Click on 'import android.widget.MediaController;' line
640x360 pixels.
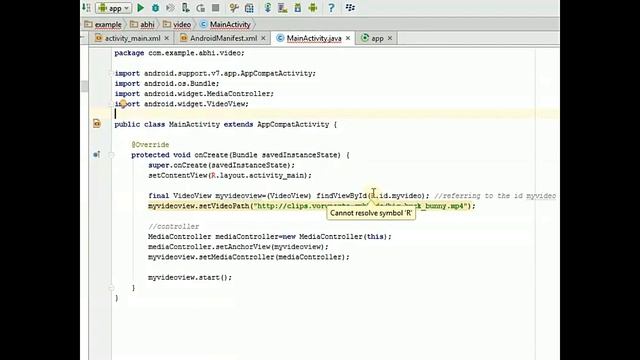(194, 94)
